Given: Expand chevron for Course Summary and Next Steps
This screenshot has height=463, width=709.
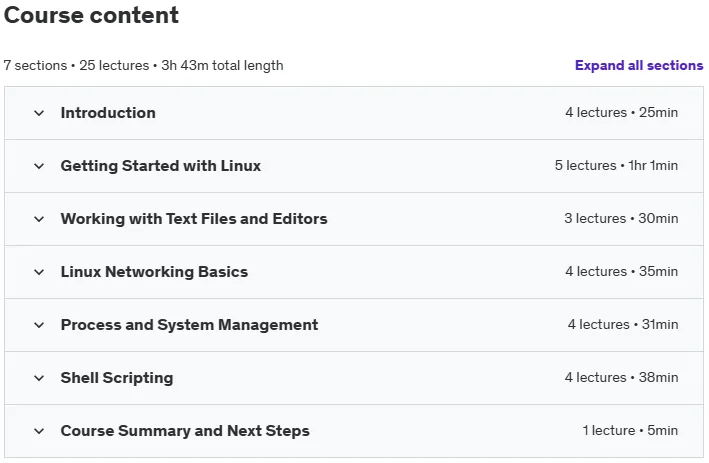Looking at the screenshot, I should click(39, 431).
